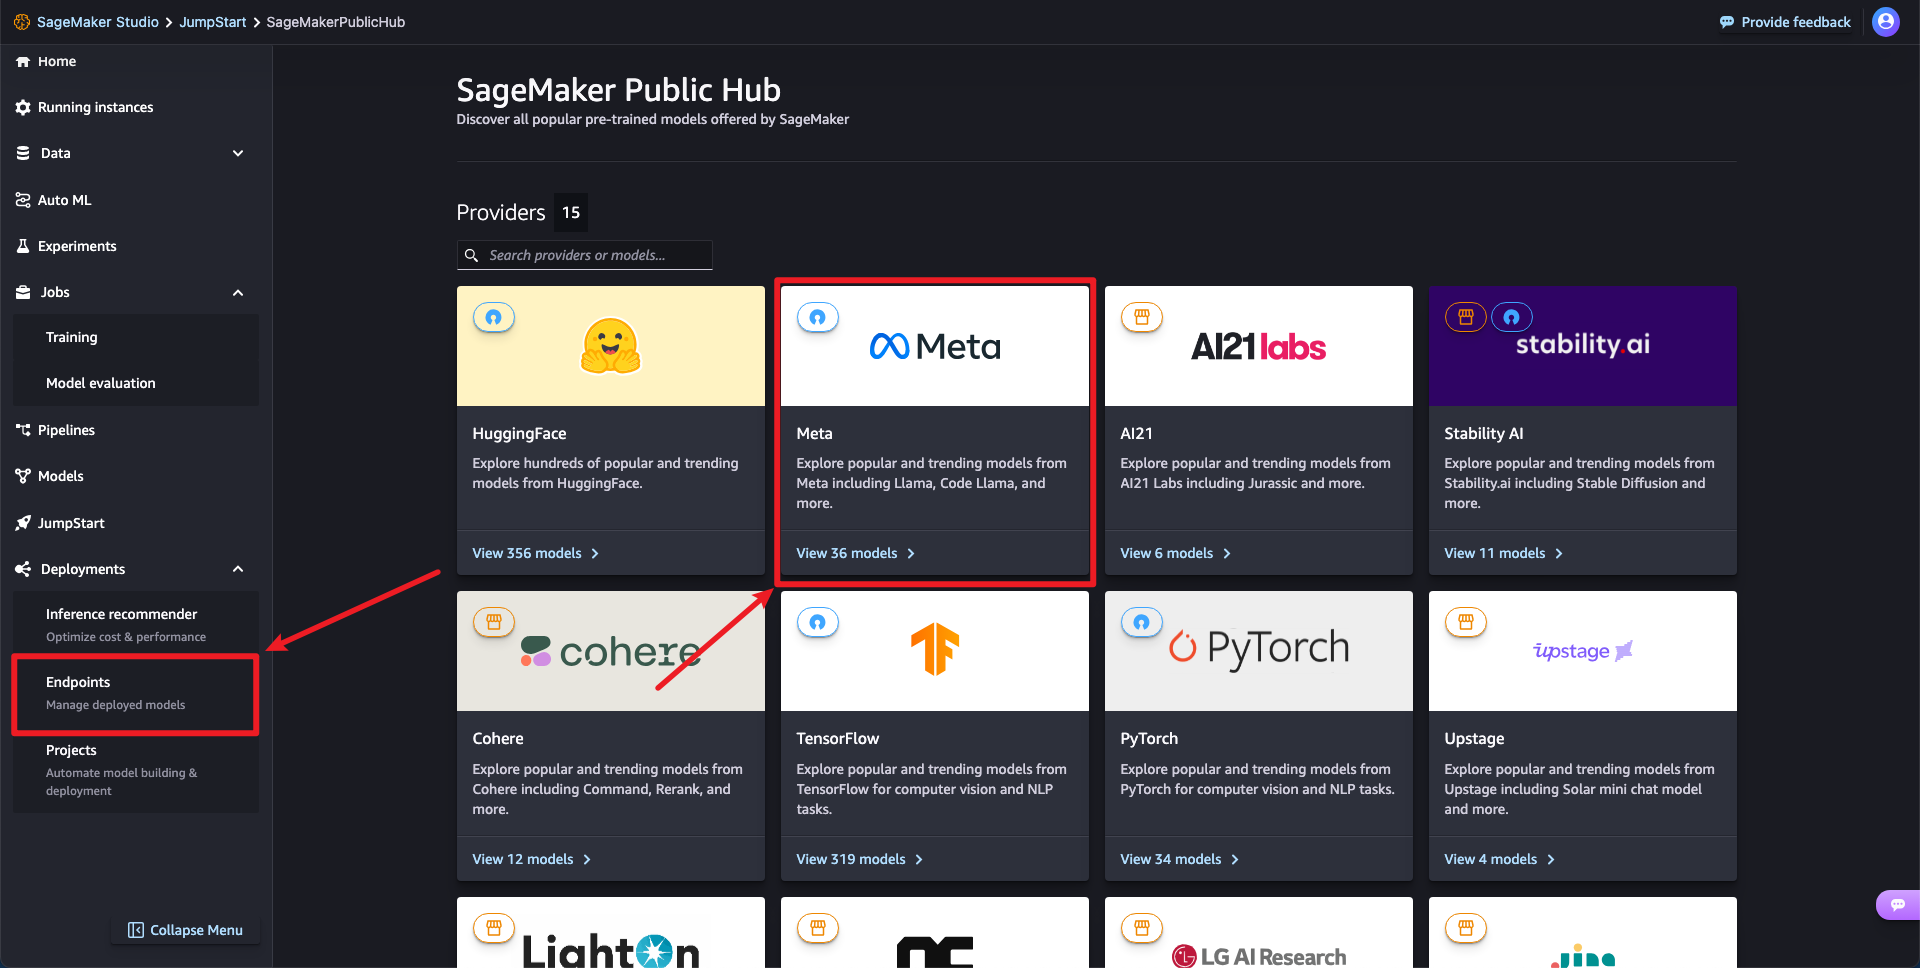Image resolution: width=1920 pixels, height=968 pixels.
Task: Open Endpoints to manage deployed models
Action: pos(136,693)
